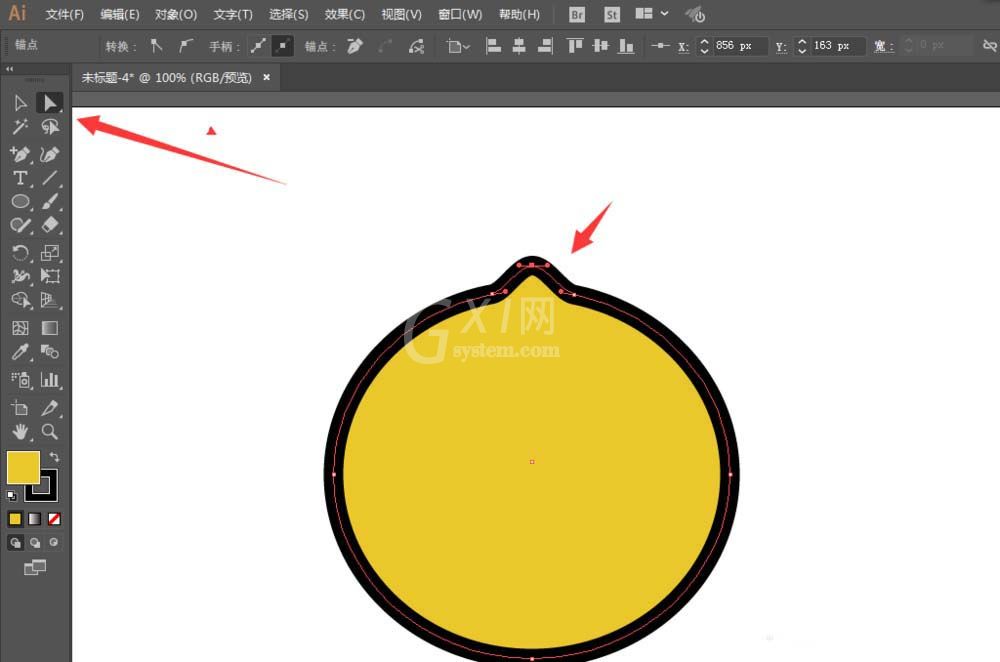
Task: Select the Width/Warp tool
Action: (20, 276)
